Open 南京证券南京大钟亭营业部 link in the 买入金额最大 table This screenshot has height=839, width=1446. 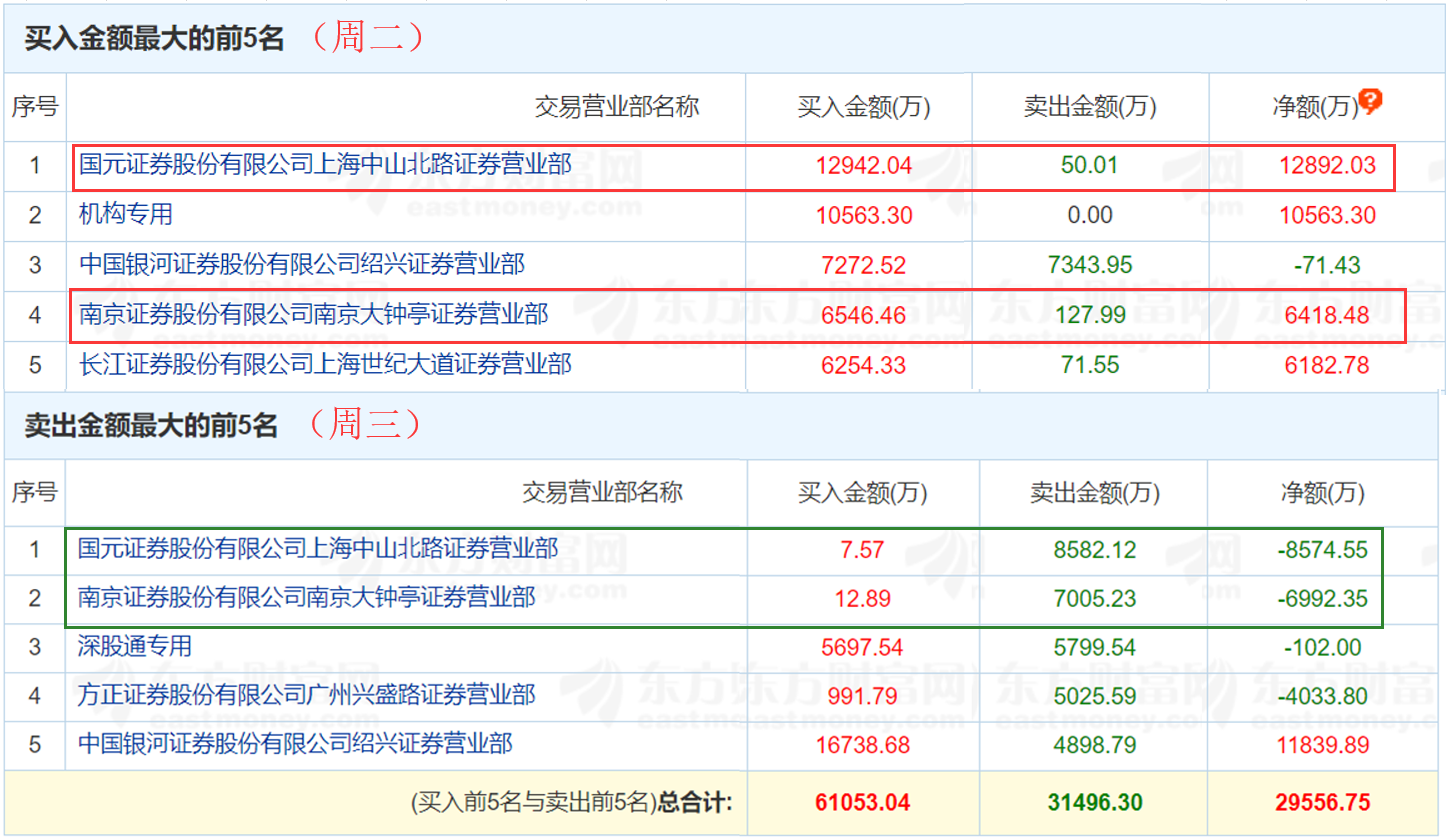314,315
